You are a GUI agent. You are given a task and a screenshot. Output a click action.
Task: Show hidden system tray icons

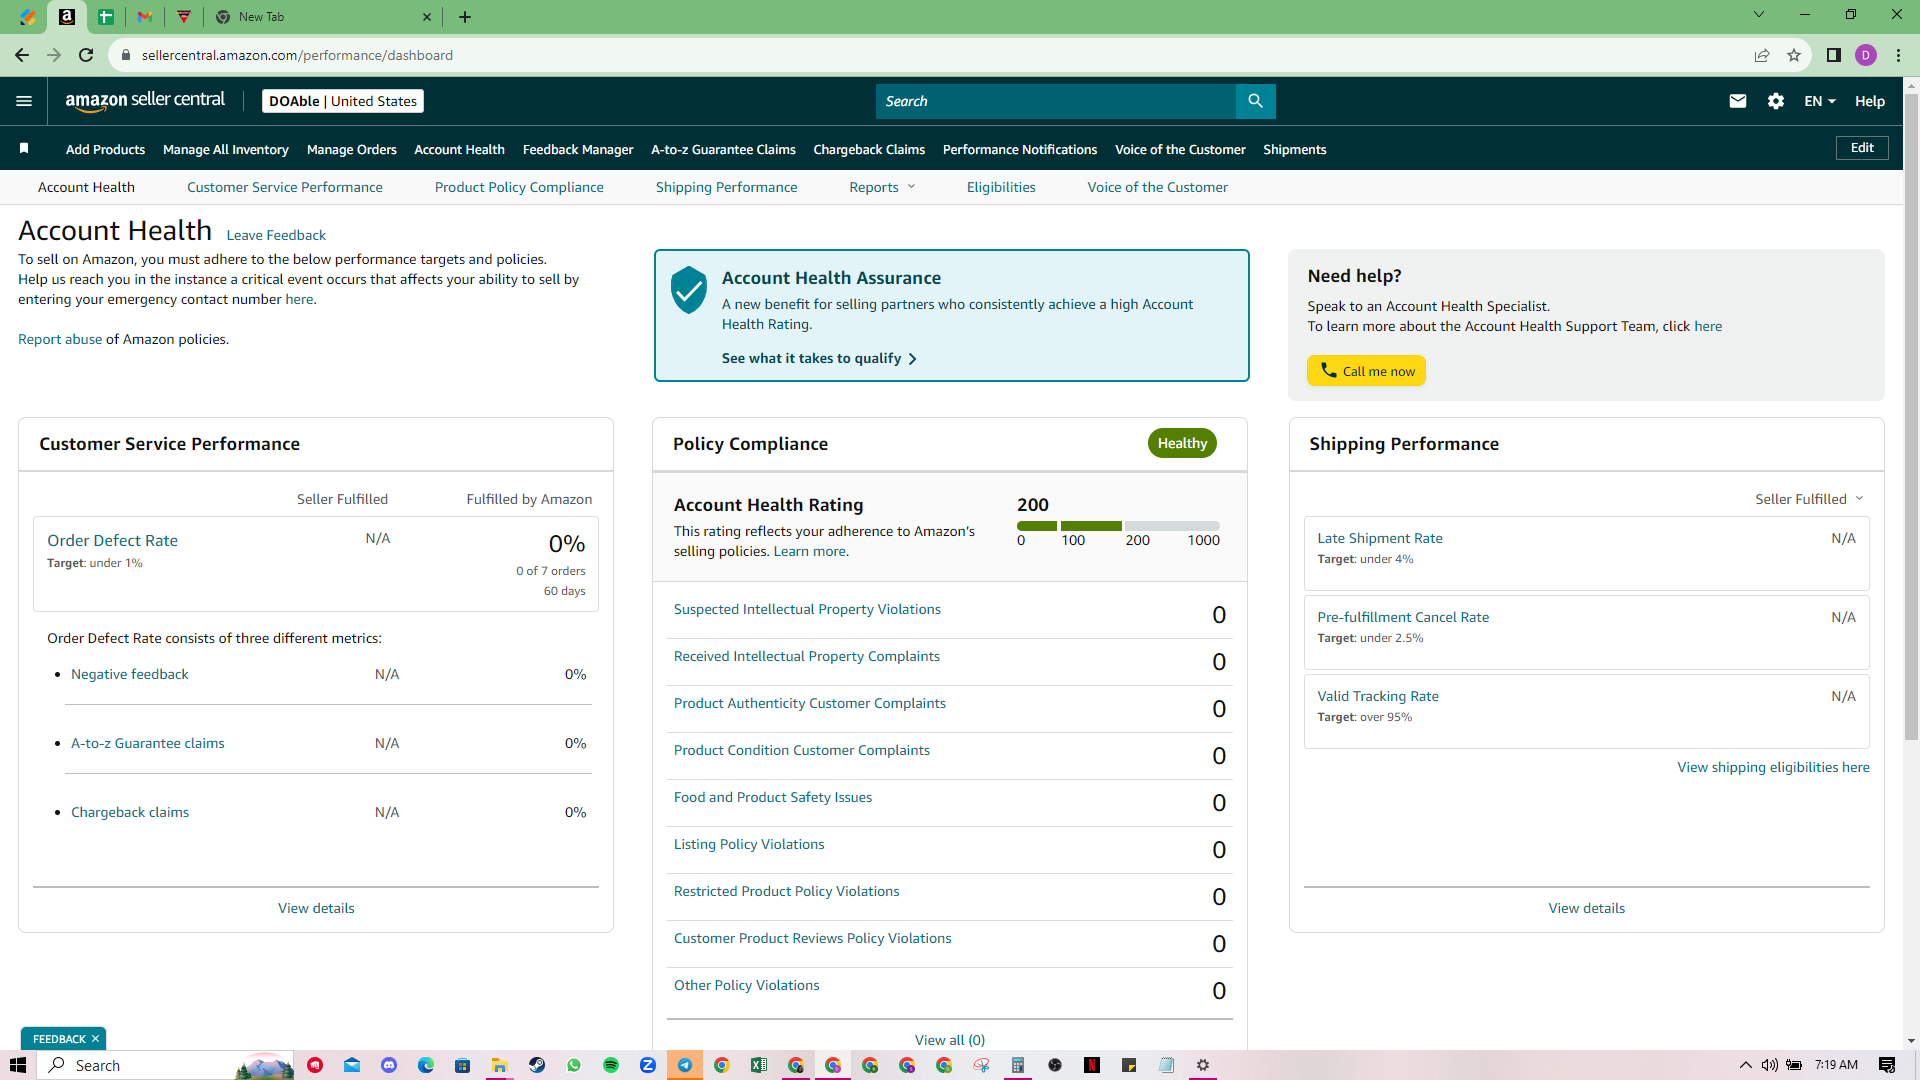(x=1746, y=1065)
